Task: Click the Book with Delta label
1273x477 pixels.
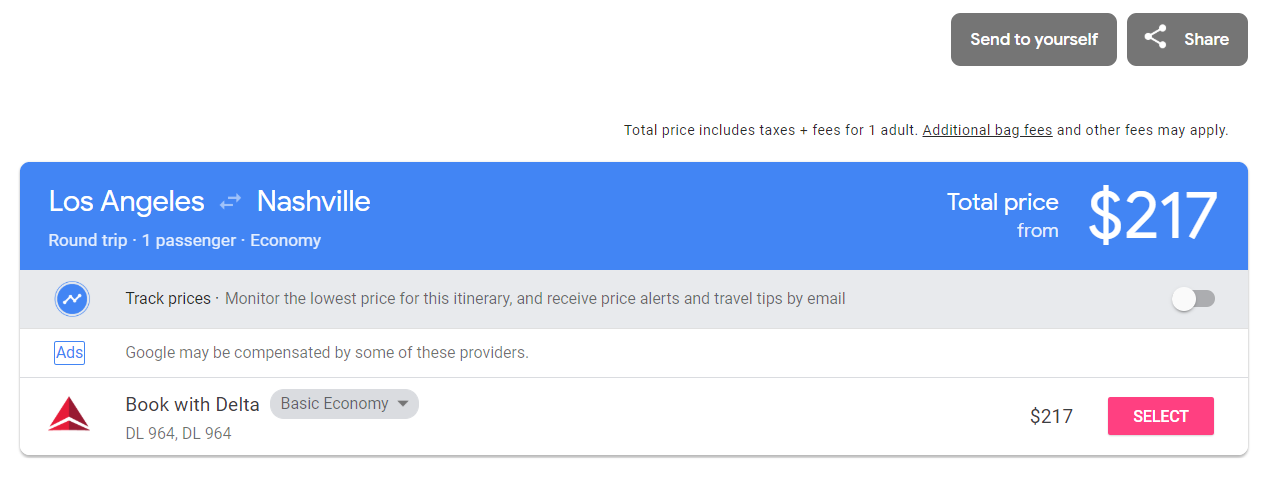Action: coord(192,404)
